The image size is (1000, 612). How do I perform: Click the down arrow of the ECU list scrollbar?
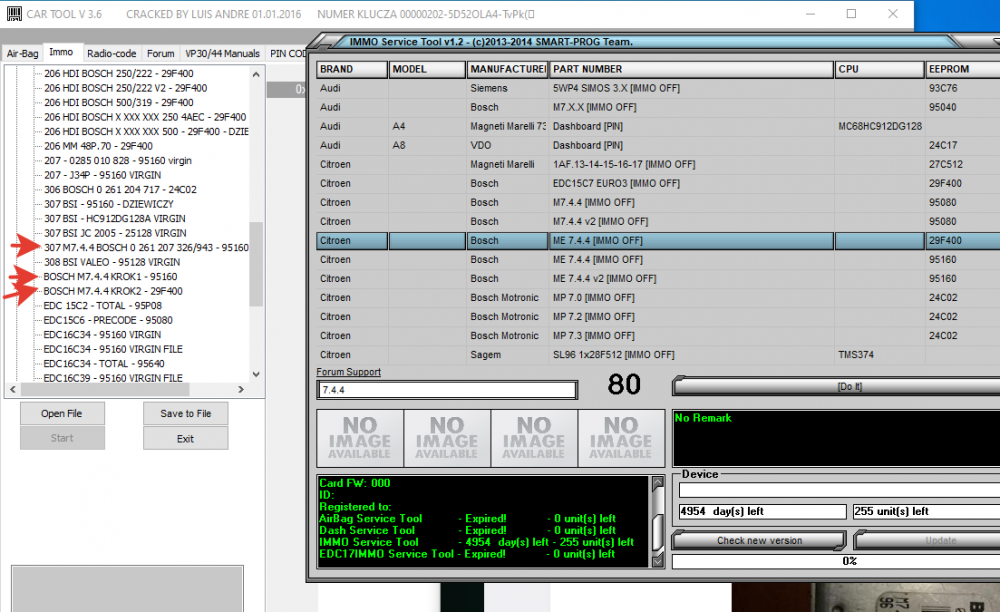[256, 374]
